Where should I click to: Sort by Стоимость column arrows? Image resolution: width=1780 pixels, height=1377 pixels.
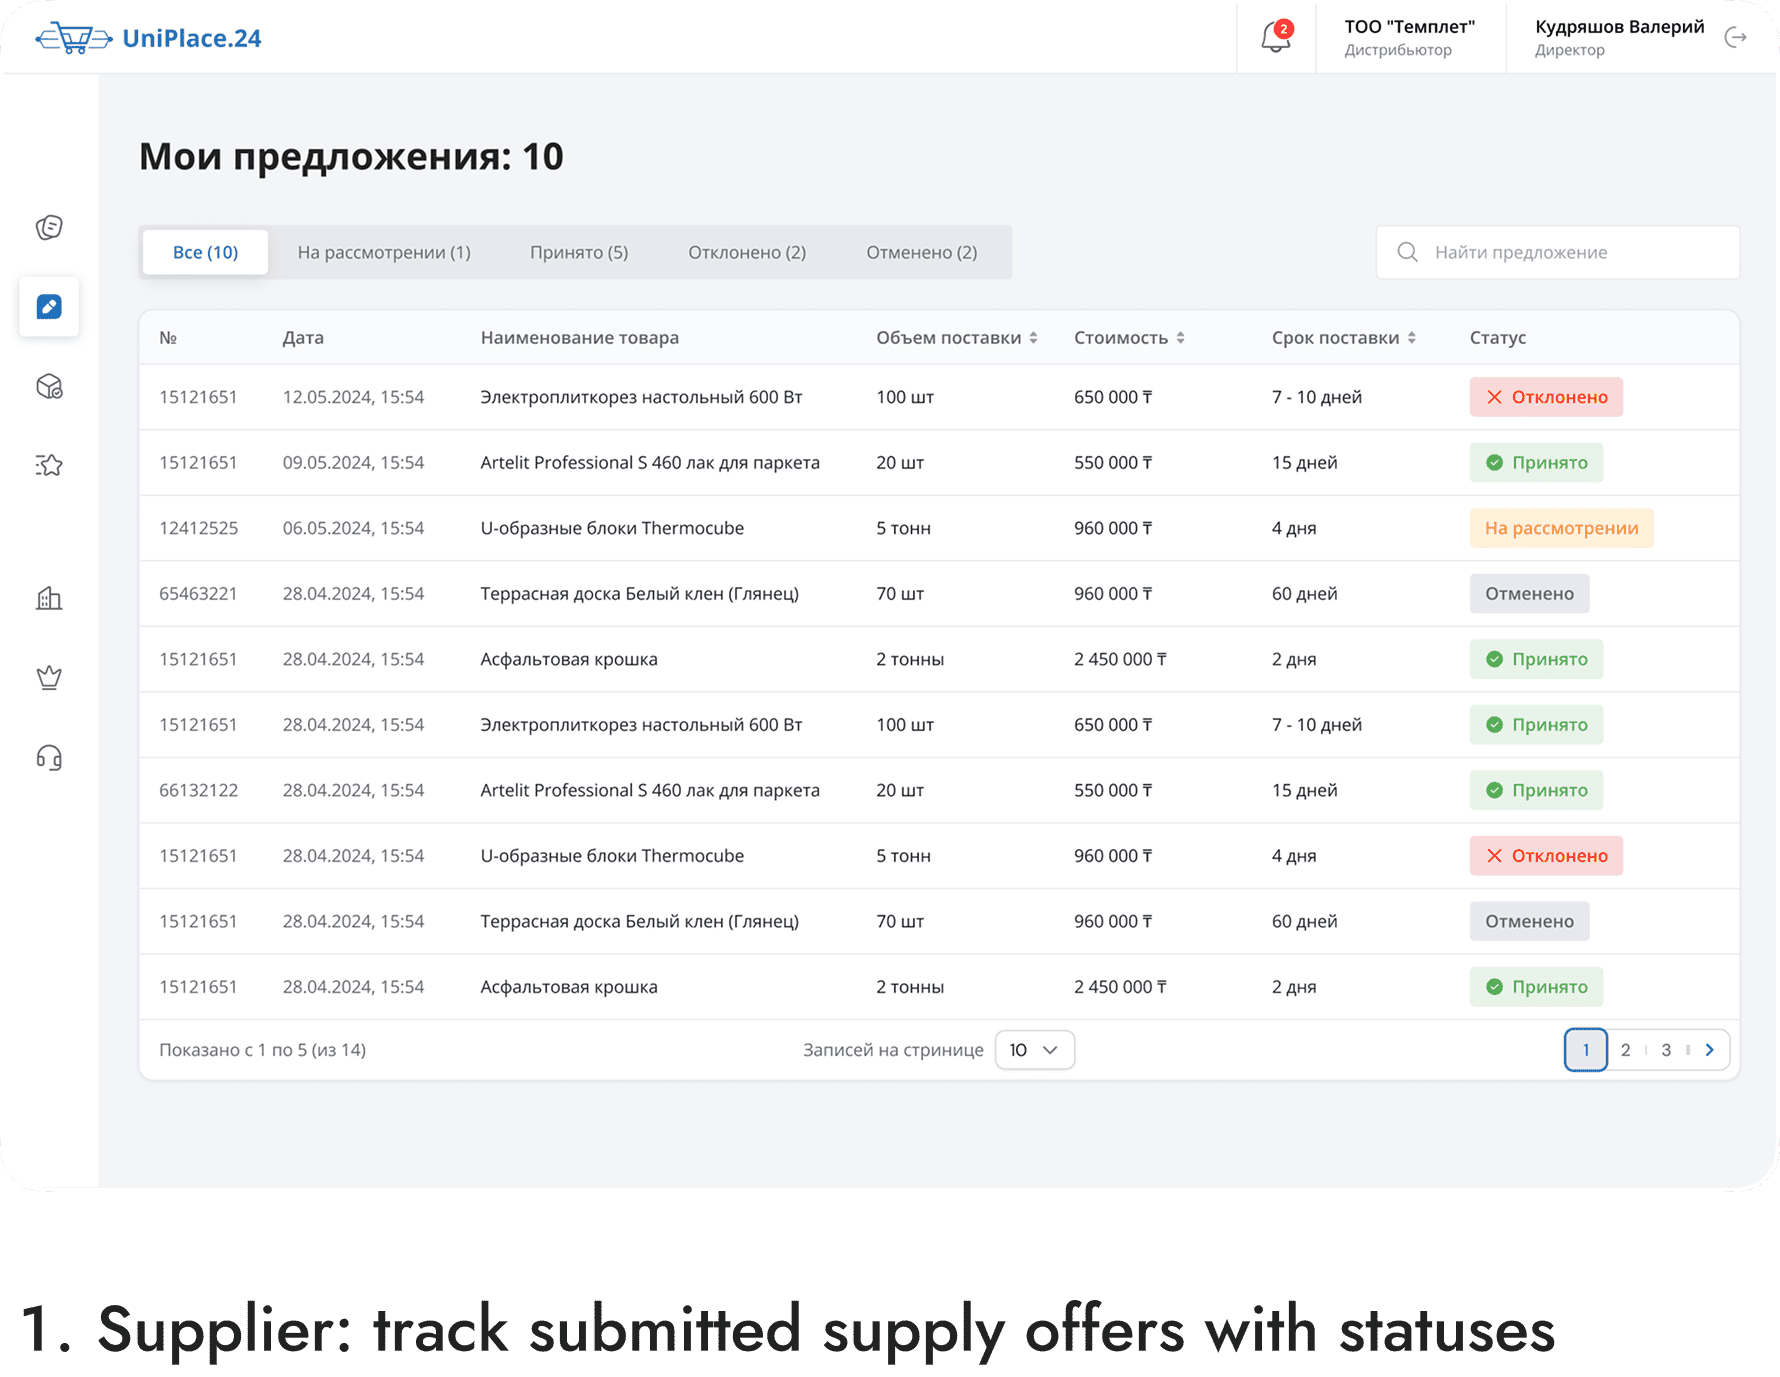pyautogui.click(x=1180, y=338)
